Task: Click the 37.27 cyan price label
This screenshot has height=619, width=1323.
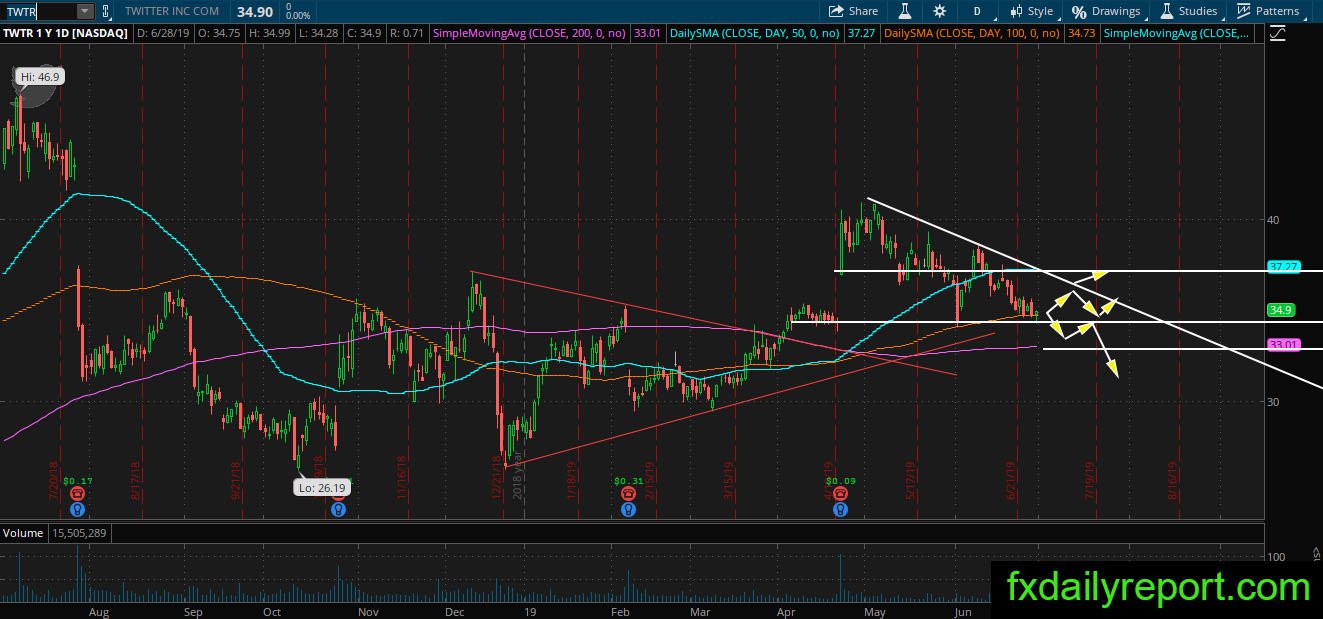Action: click(1282, 267)
